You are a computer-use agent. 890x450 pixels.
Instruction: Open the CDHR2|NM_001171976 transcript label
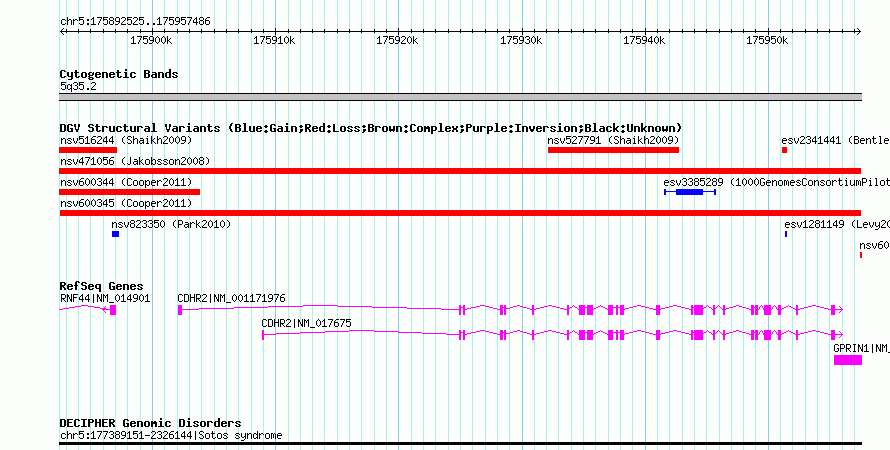point(232,298)
